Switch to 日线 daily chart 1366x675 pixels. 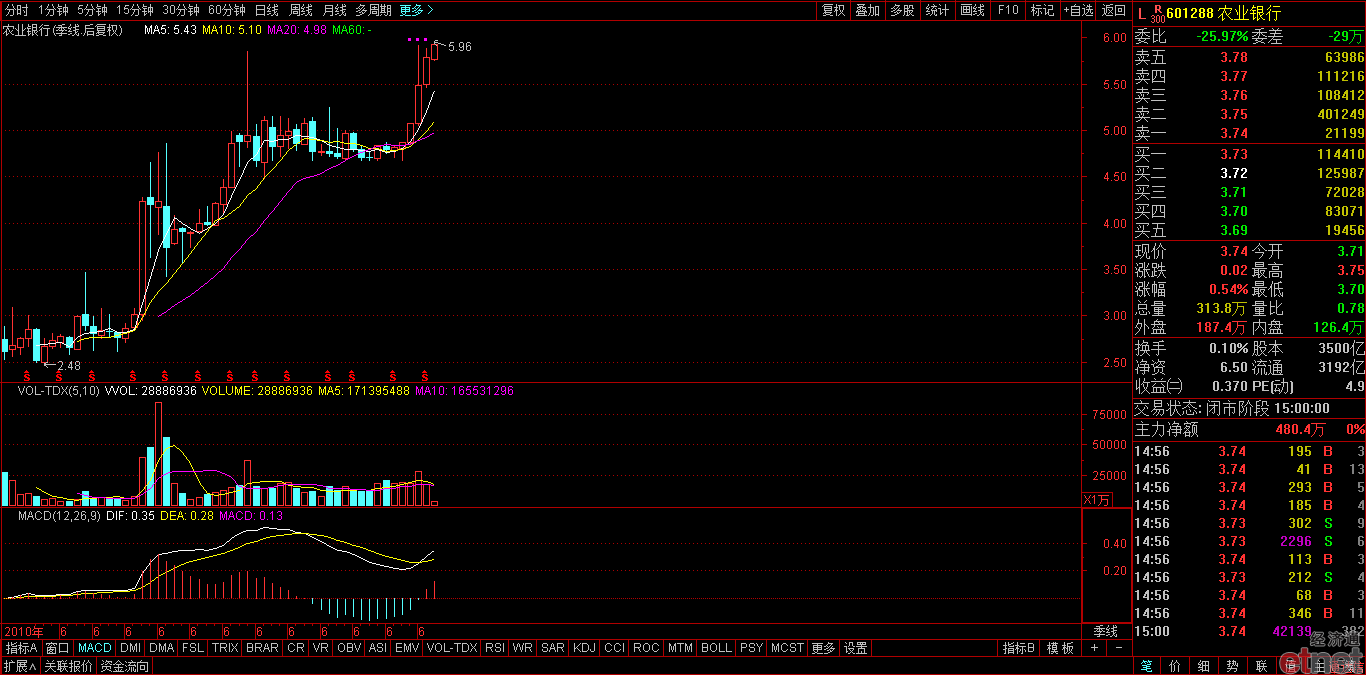(x=267, y=10)
